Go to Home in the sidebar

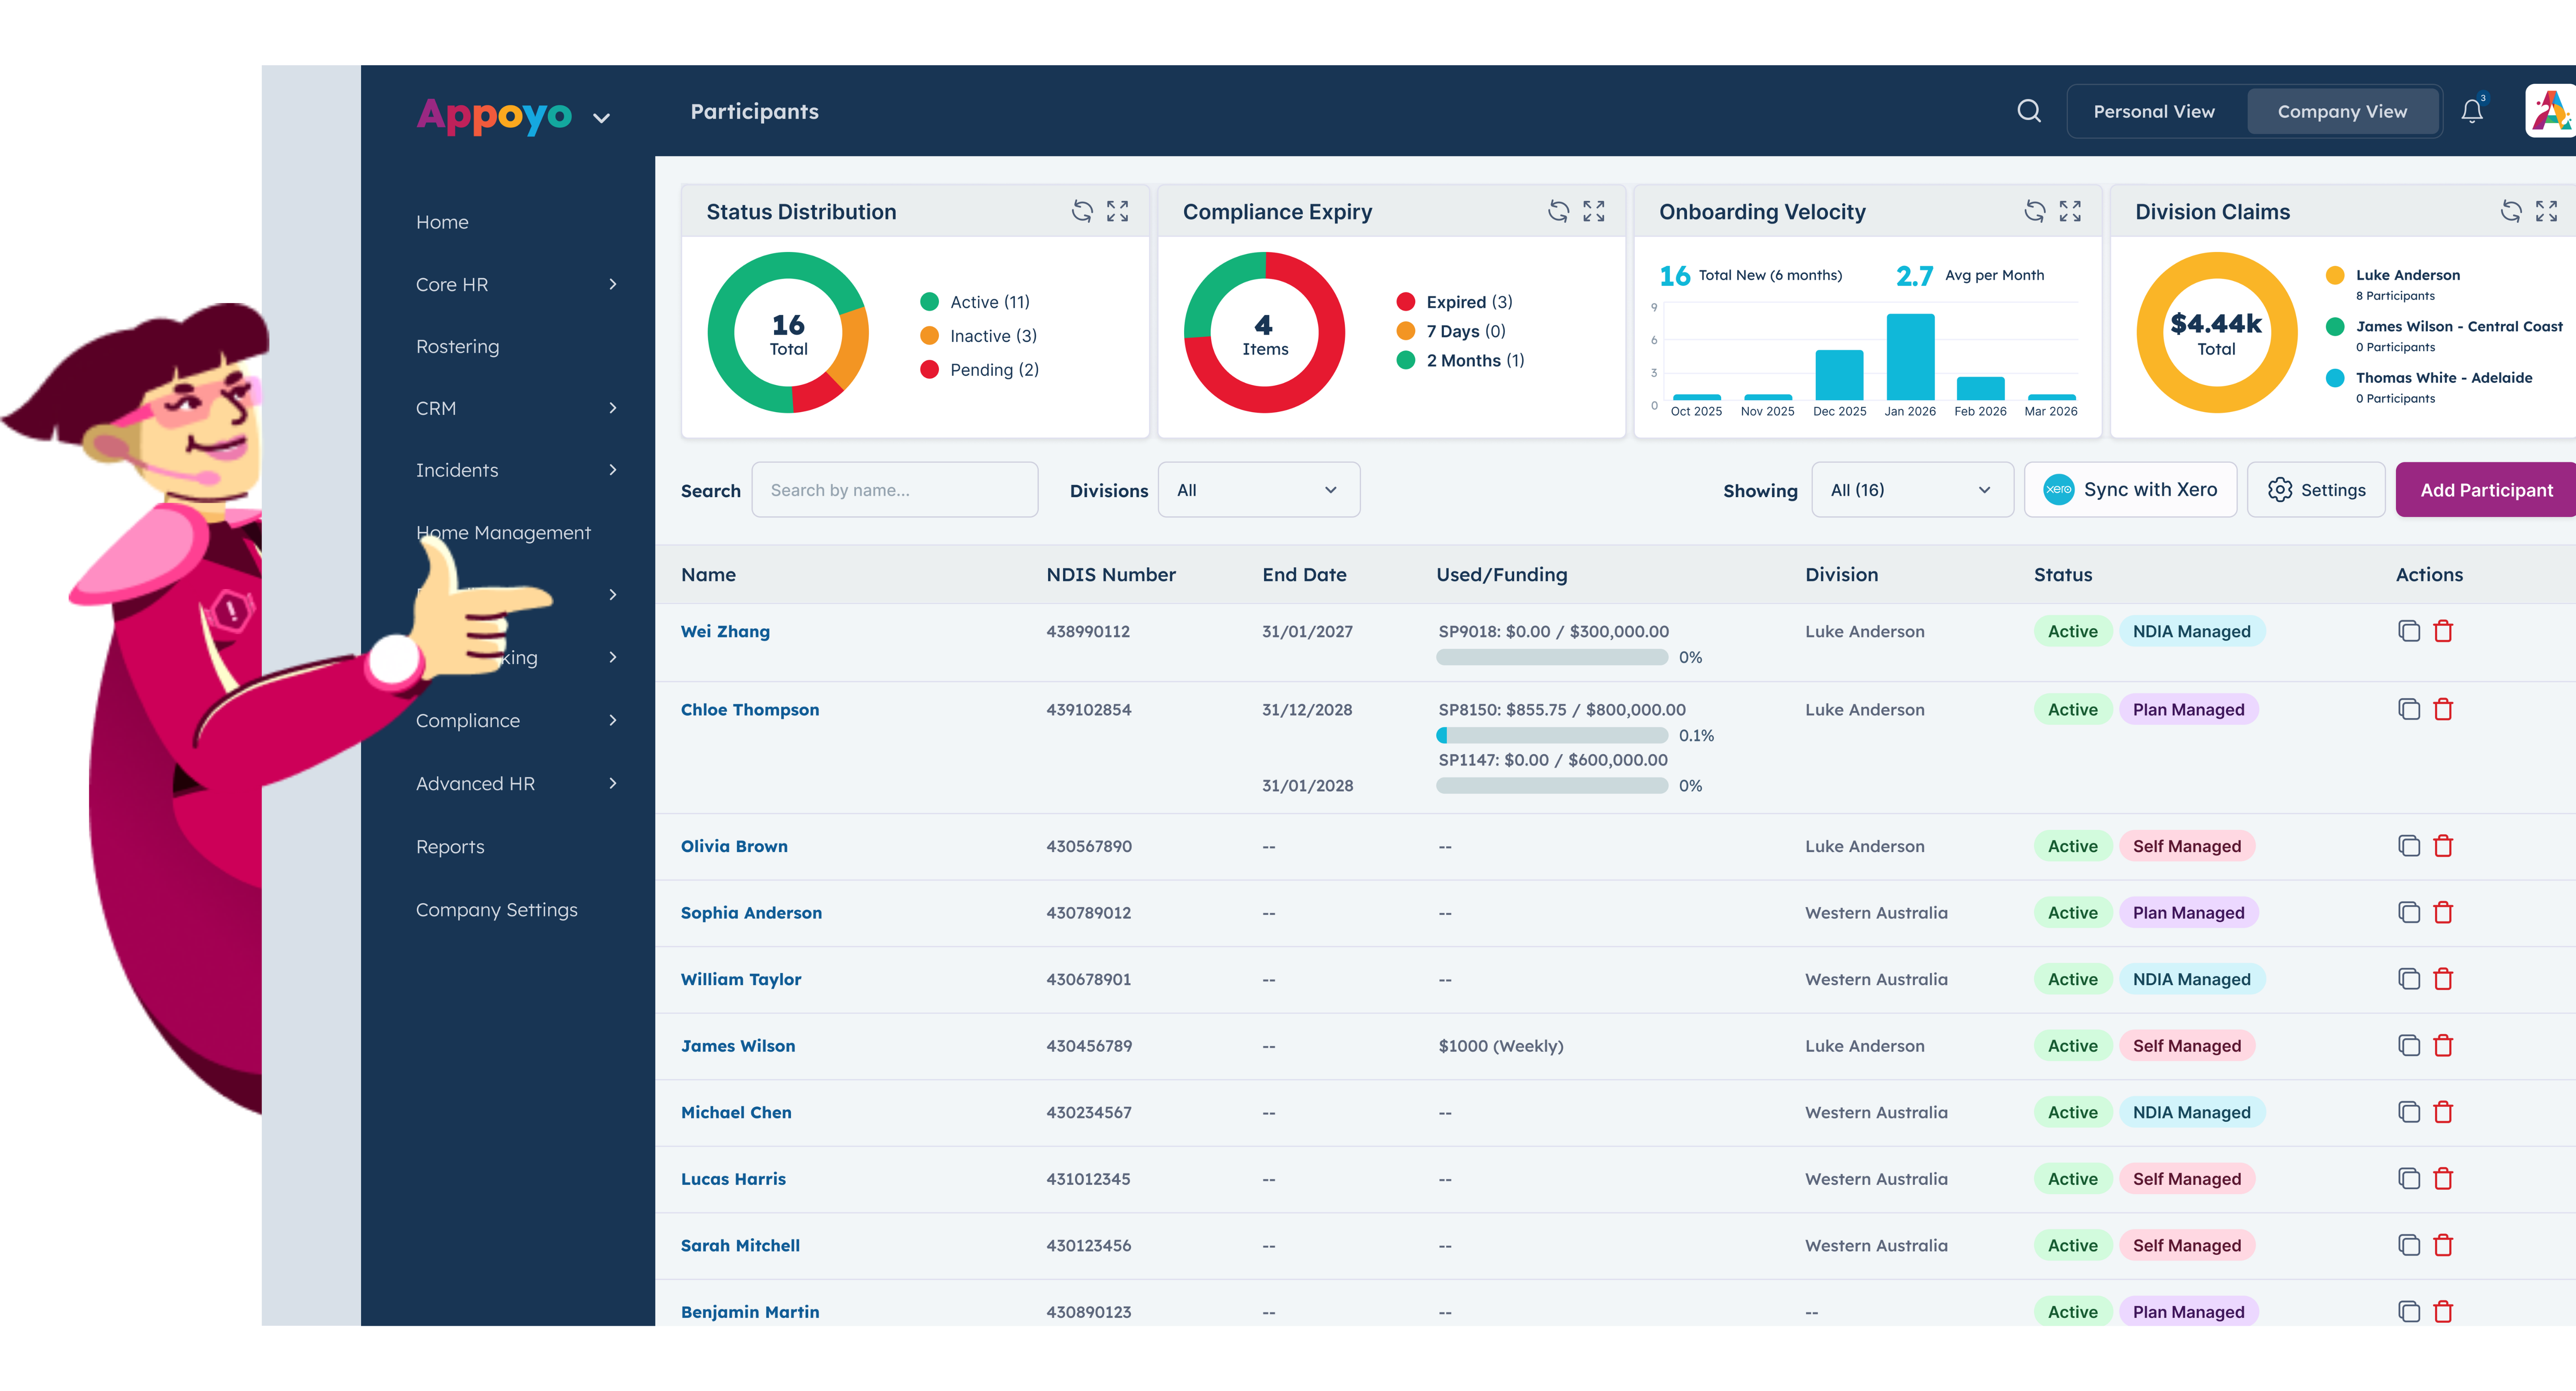(442, 222)
